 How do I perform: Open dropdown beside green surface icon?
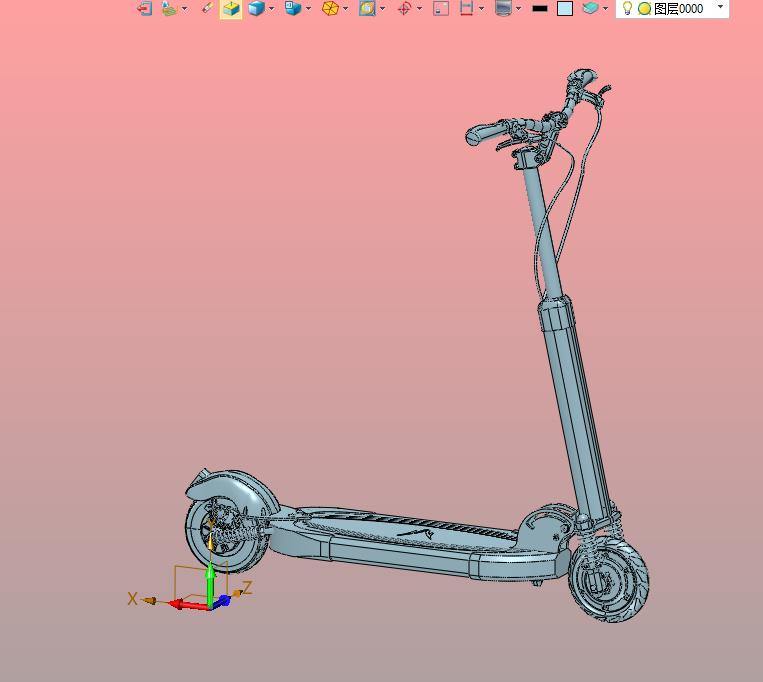pyautogui.click(x=184, y=8)
